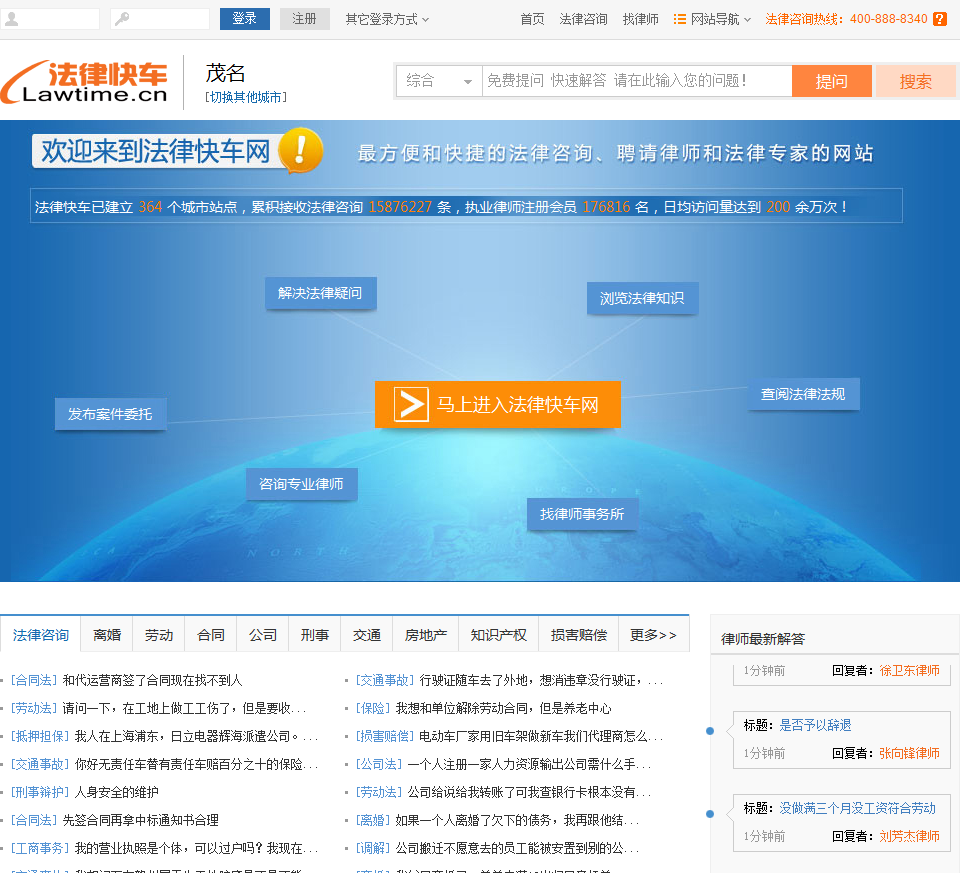Click the 搜索 button
960x873 pixels.
point(915,81)
